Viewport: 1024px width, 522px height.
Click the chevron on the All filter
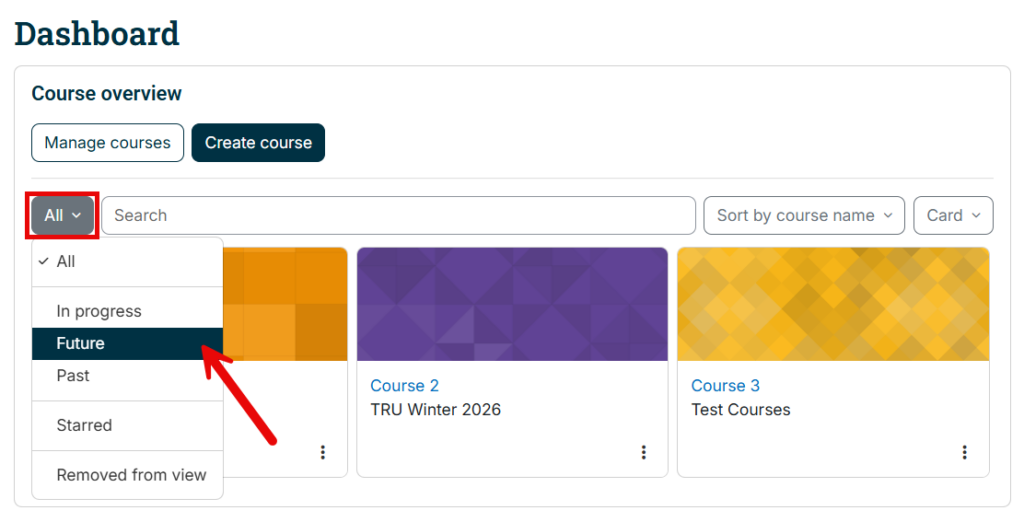(x=76, y=216)
